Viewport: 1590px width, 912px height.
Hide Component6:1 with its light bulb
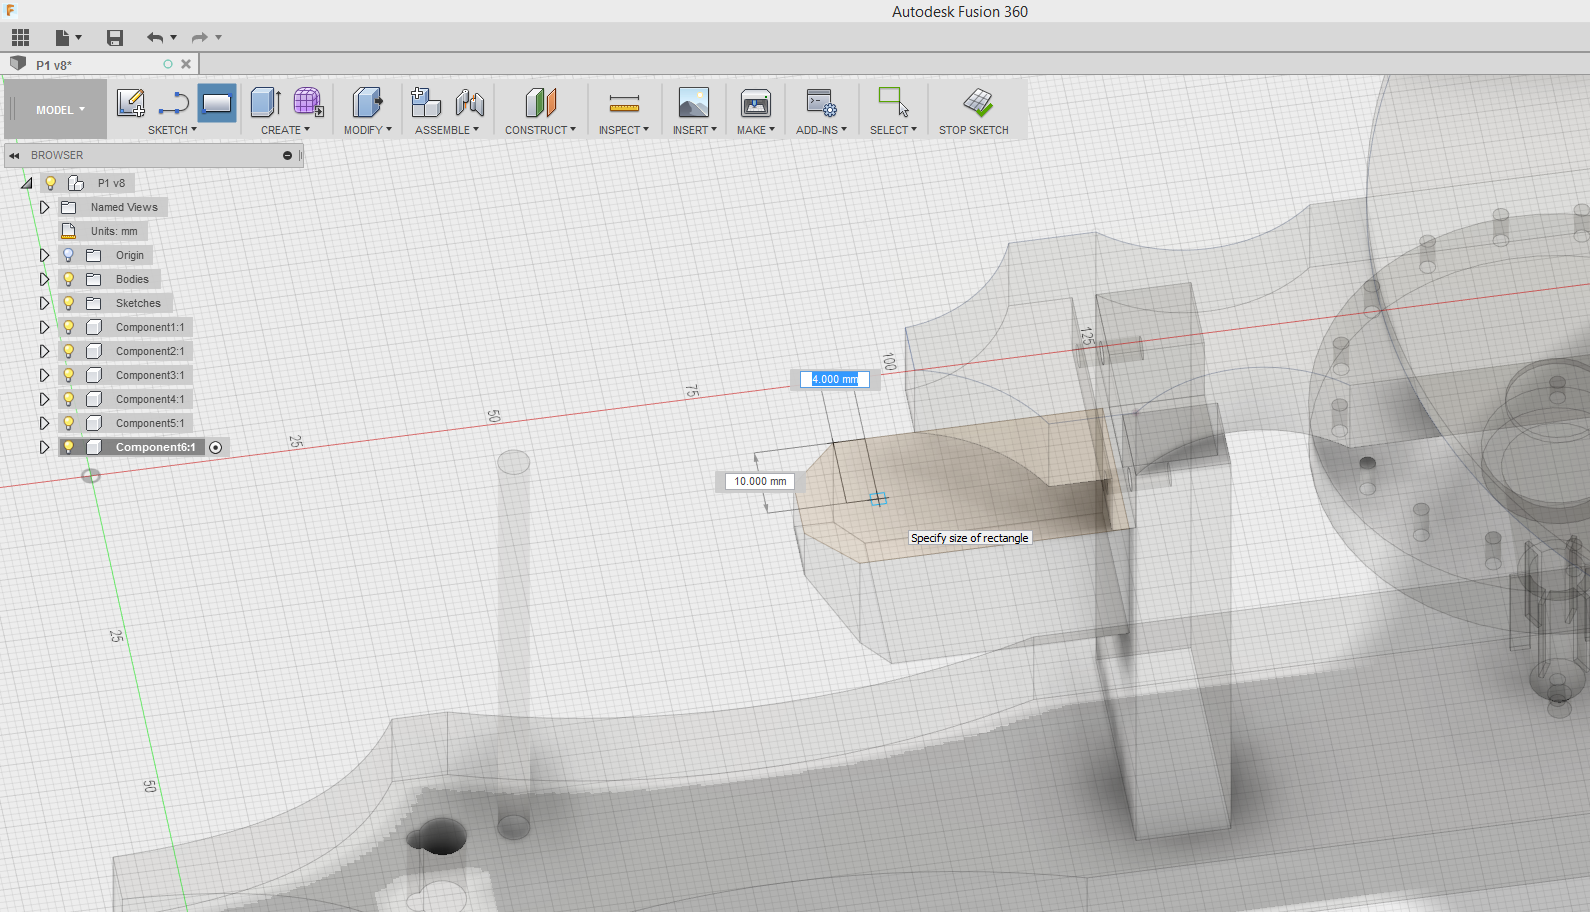click(68, 447)
